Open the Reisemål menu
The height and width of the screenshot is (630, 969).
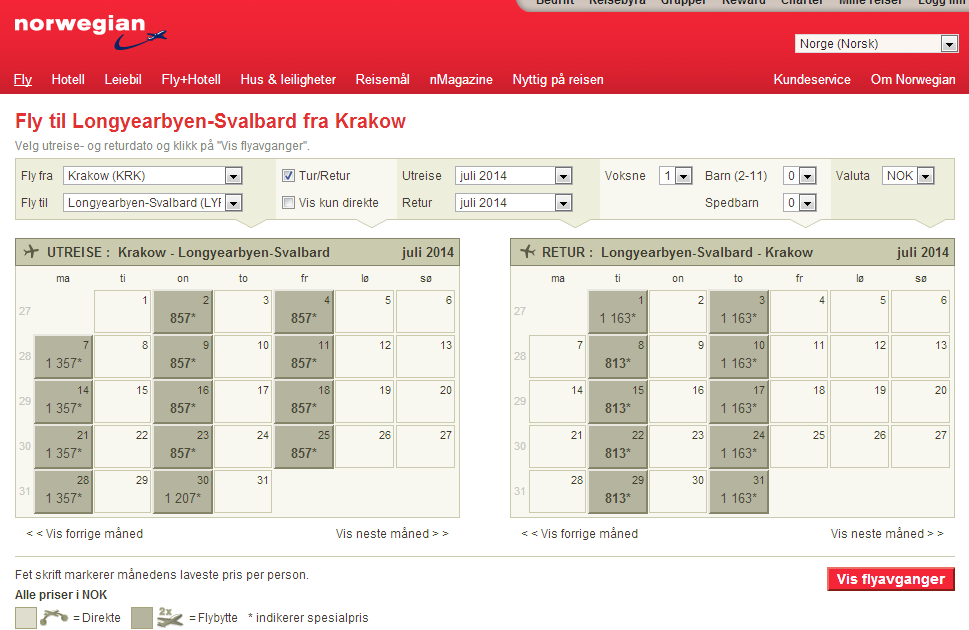tap(383, 79)
